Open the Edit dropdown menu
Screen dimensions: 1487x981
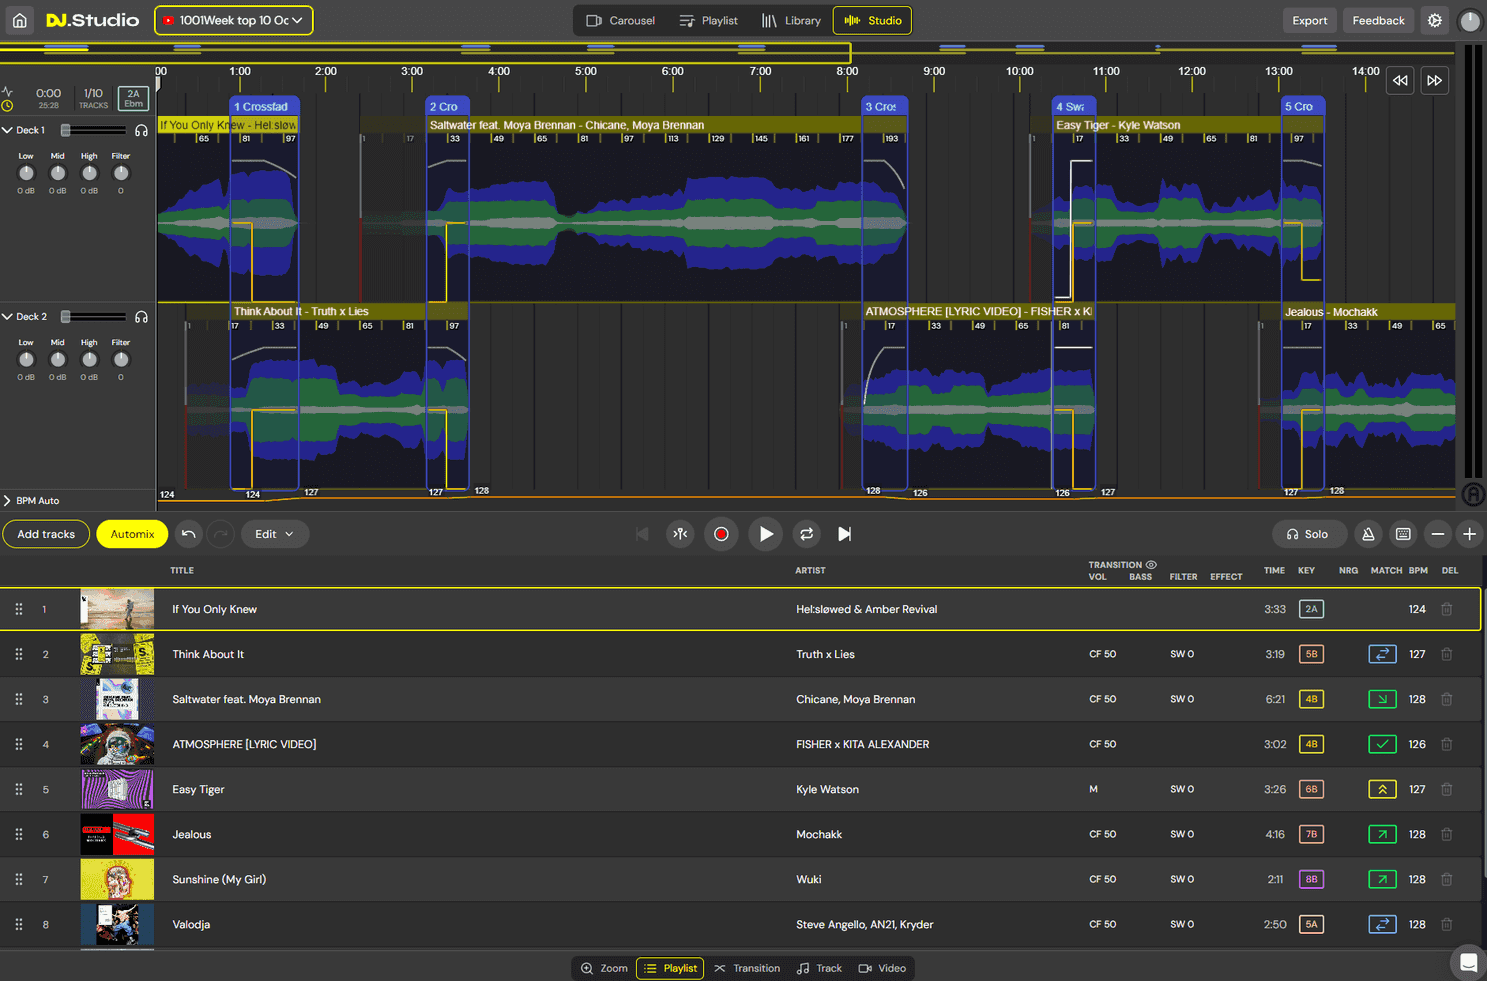[274, 534]
